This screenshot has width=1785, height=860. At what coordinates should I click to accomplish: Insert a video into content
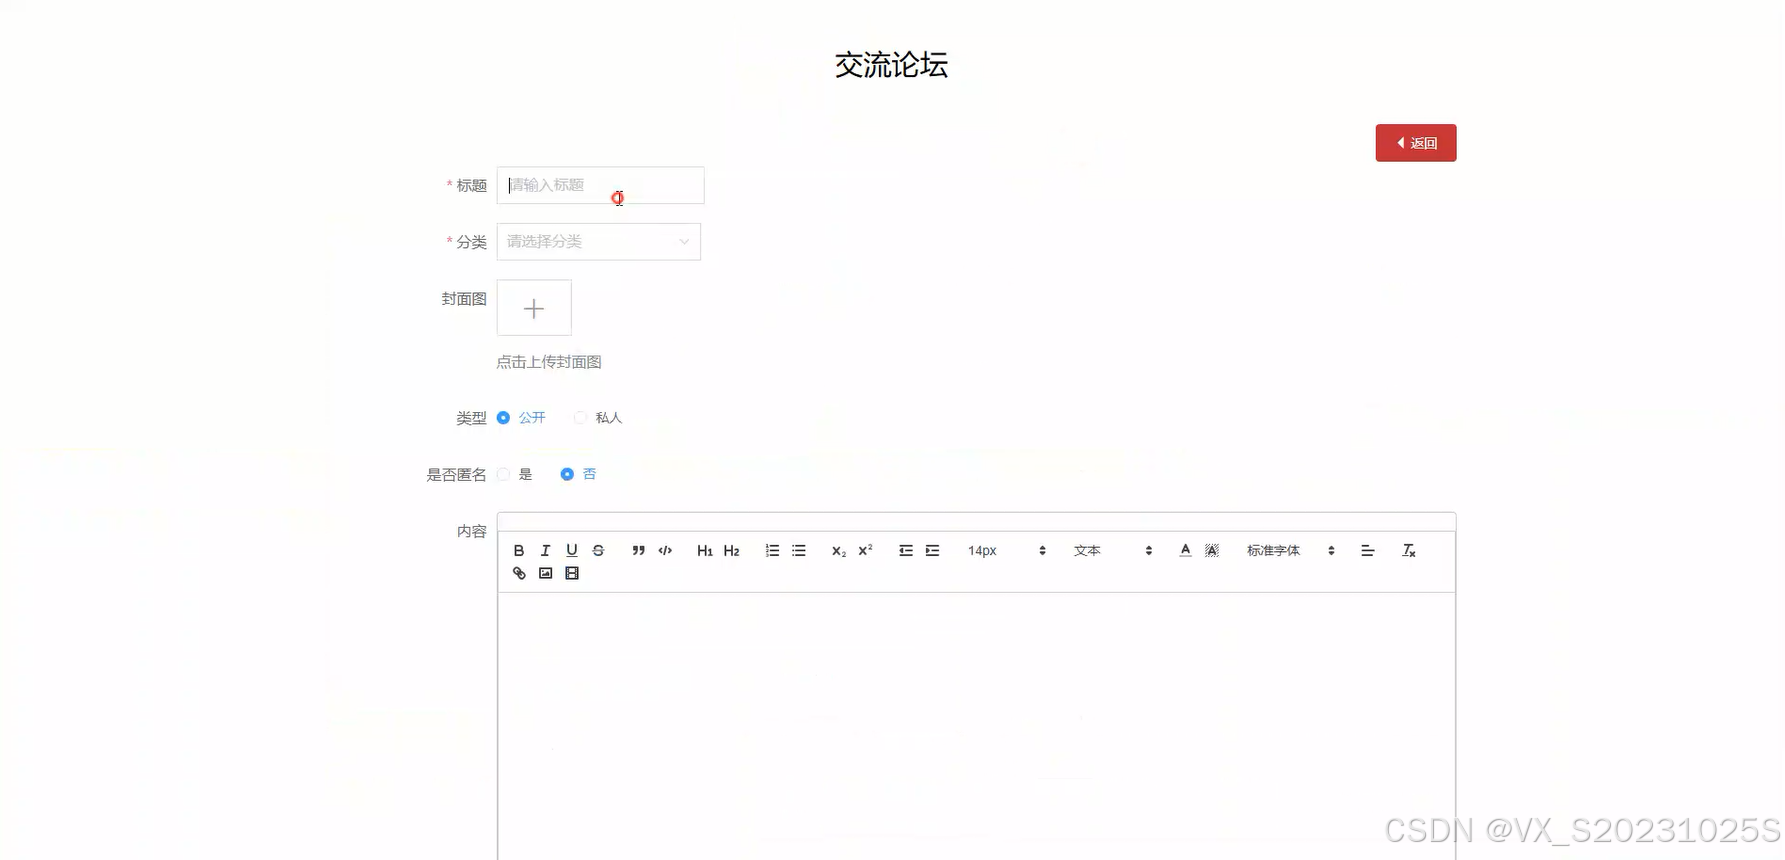572,573
